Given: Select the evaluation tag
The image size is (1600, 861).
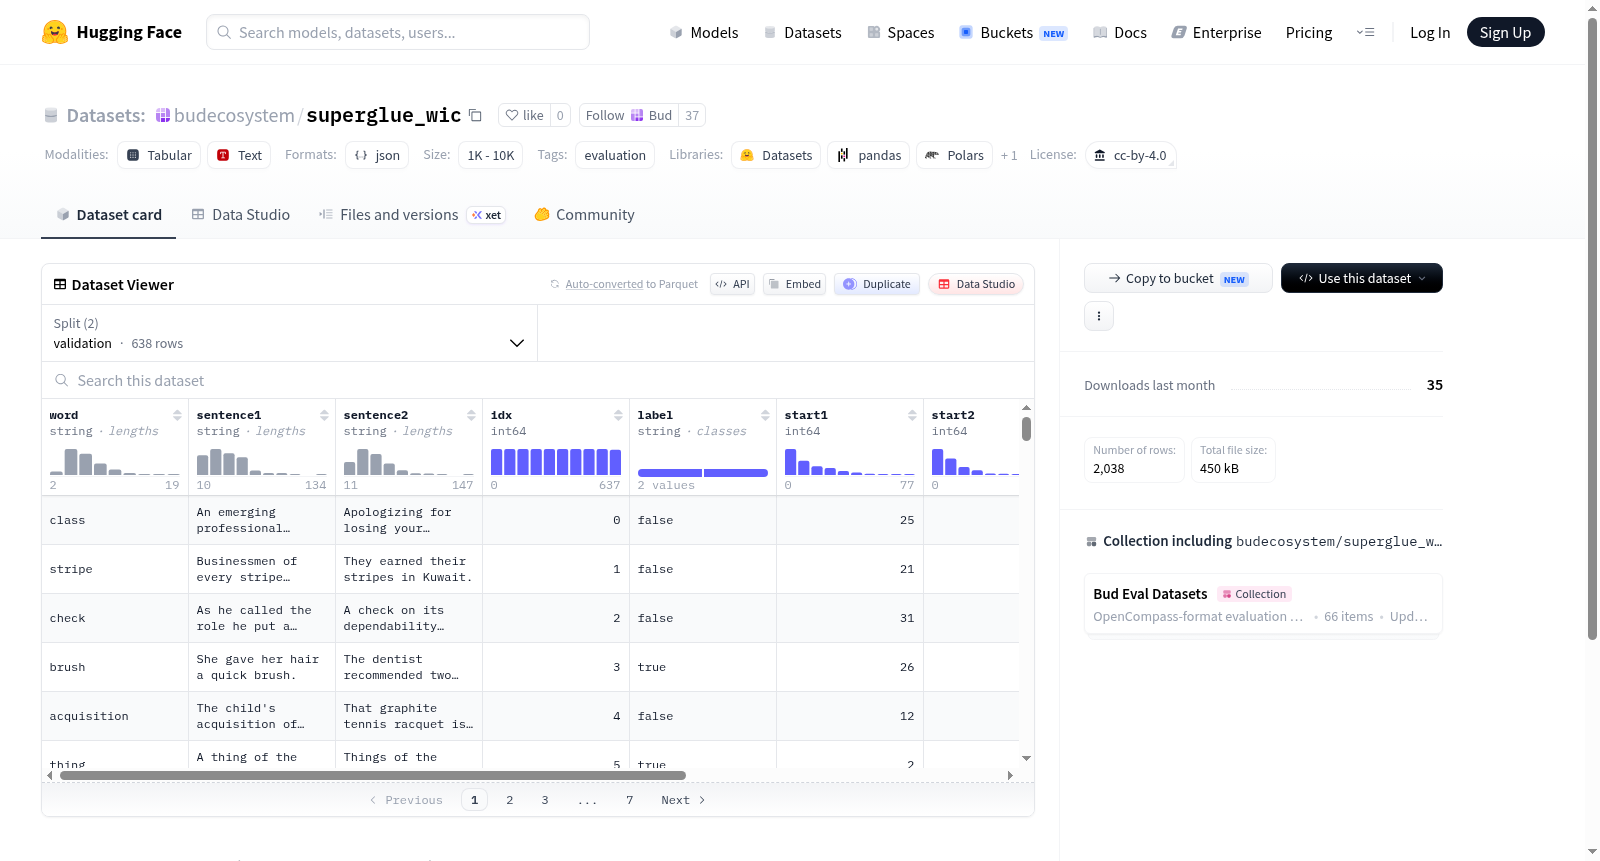Looking at the screenshot, I should pos(615,155).
